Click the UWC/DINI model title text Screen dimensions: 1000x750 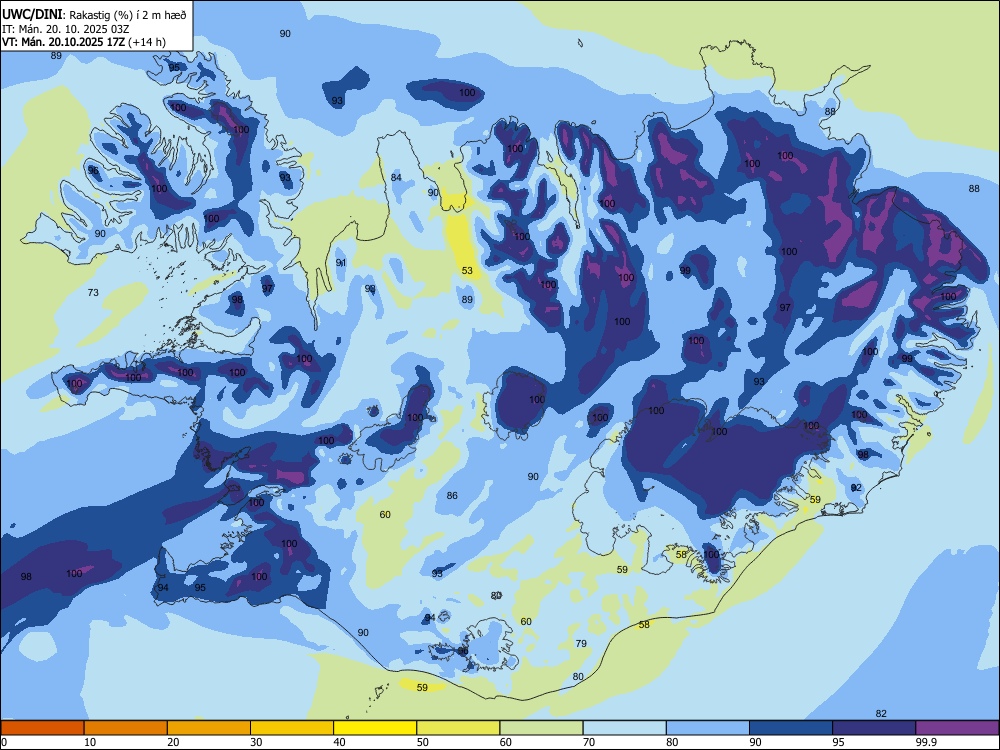(32, 14)
